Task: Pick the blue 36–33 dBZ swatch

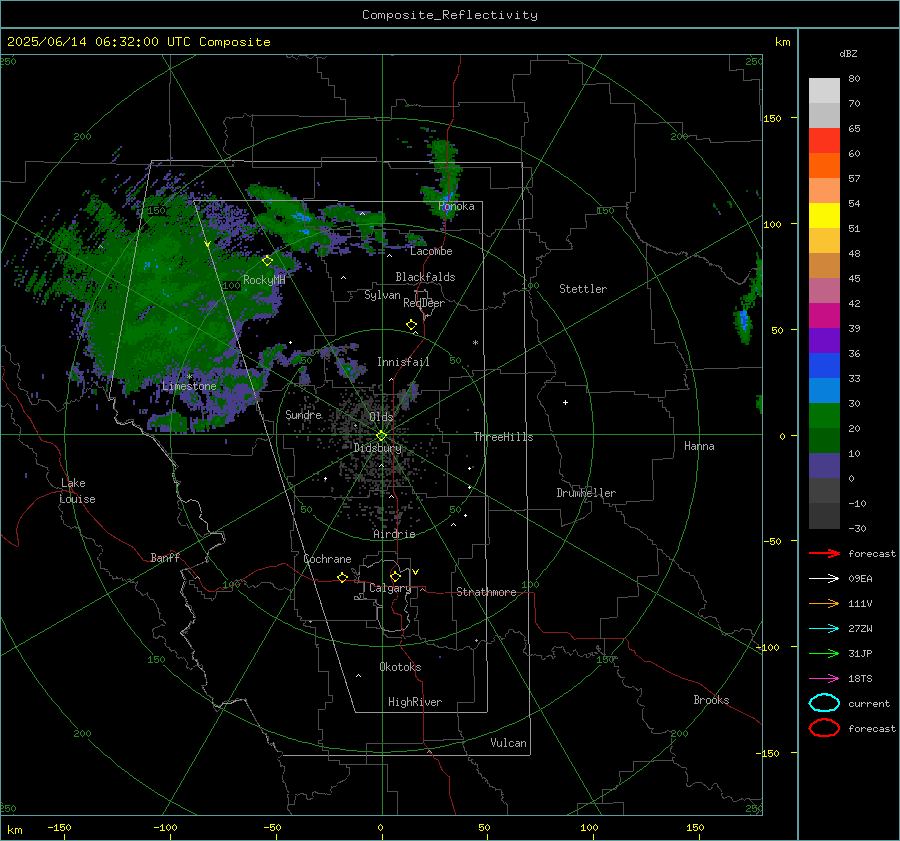Action: [824, 366]
